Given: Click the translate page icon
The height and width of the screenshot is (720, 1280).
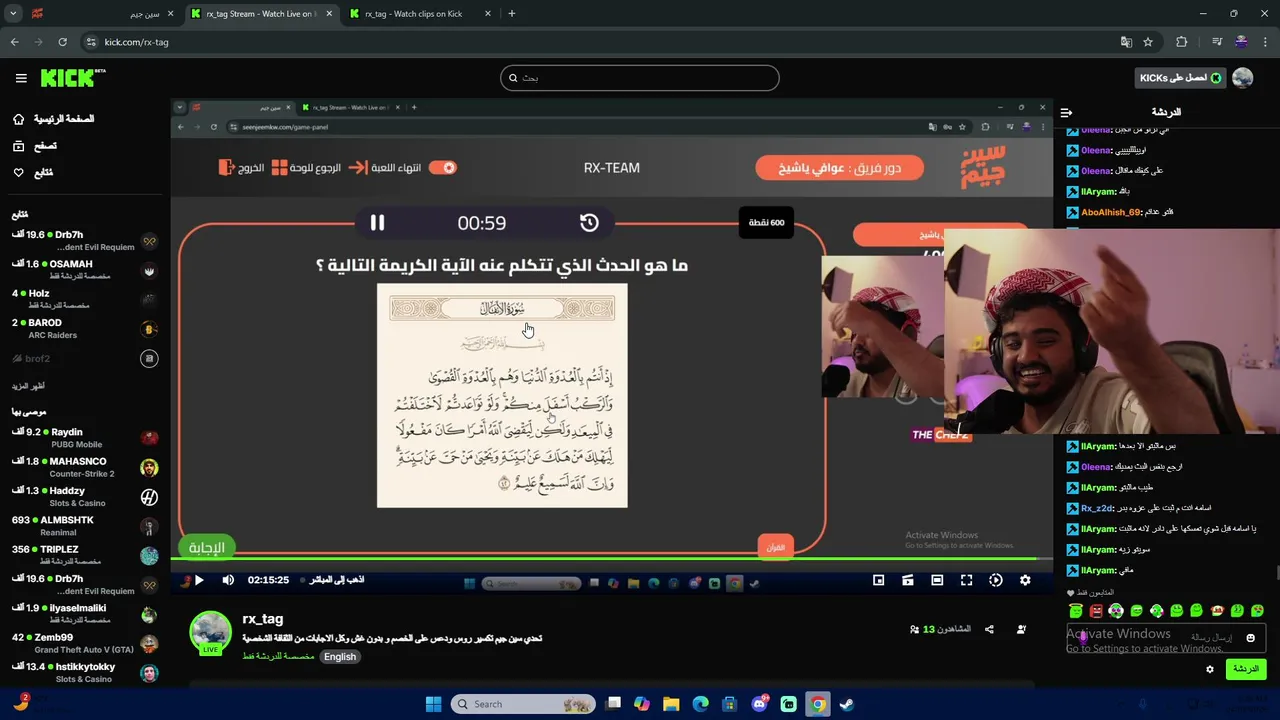Looking at the screenshot, I should click(x=1126, y=42).
